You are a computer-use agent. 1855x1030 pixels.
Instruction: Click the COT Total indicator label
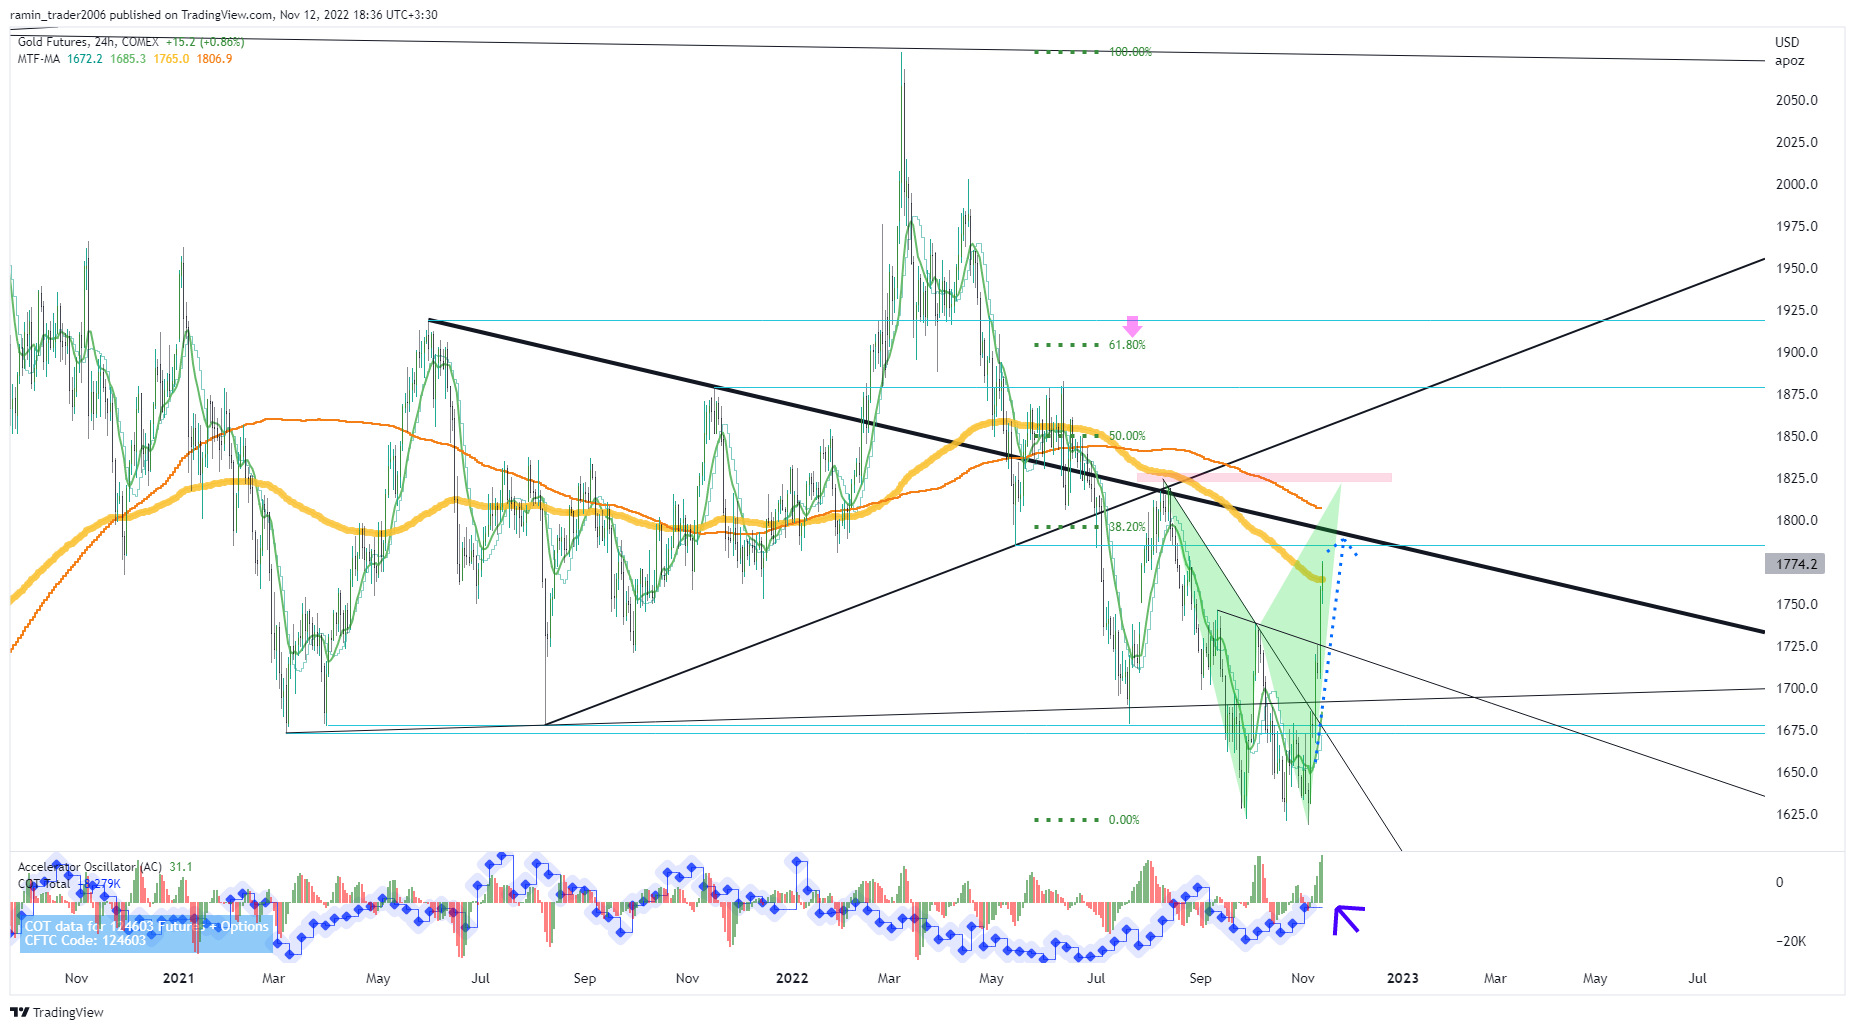[x=44, y=884]
